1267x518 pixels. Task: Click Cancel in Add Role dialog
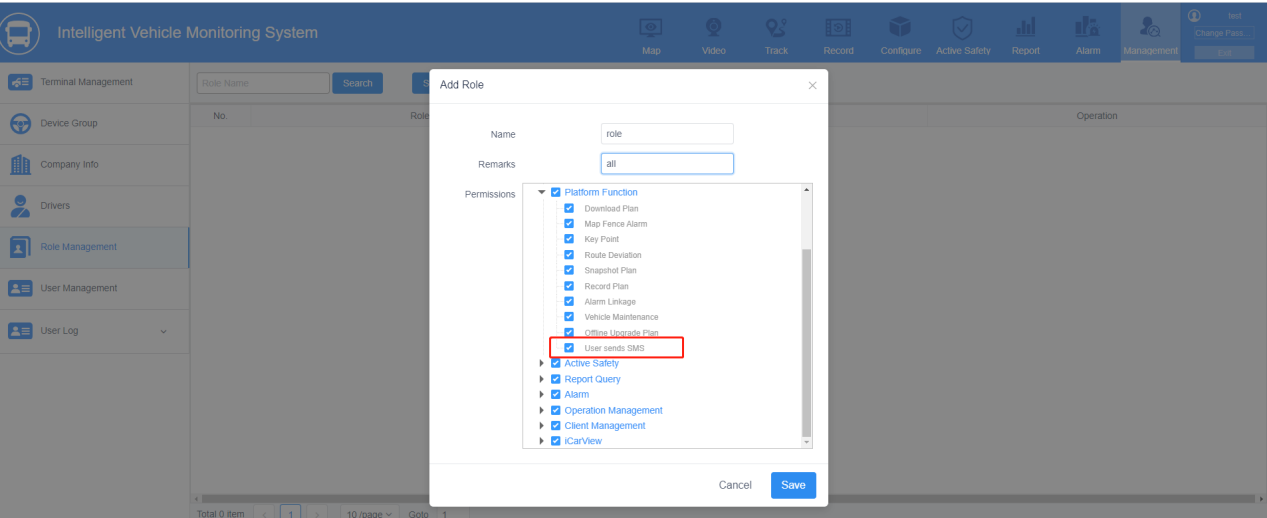tap(735, 485)
